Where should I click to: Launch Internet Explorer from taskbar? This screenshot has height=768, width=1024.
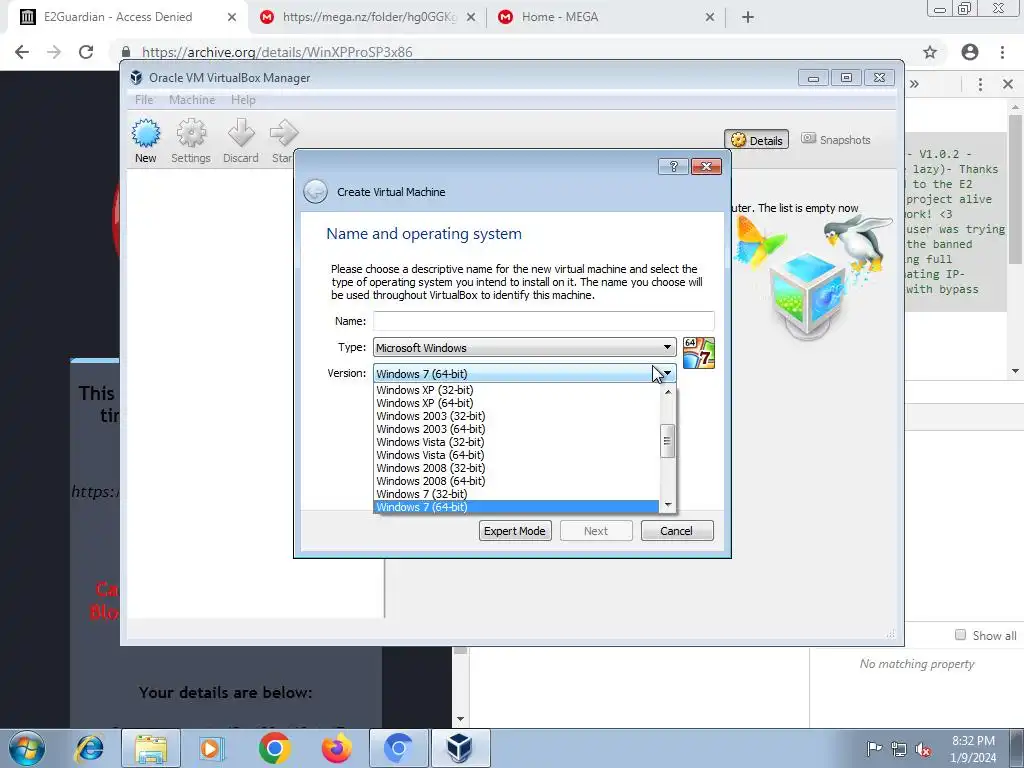[x=89, y=748]
